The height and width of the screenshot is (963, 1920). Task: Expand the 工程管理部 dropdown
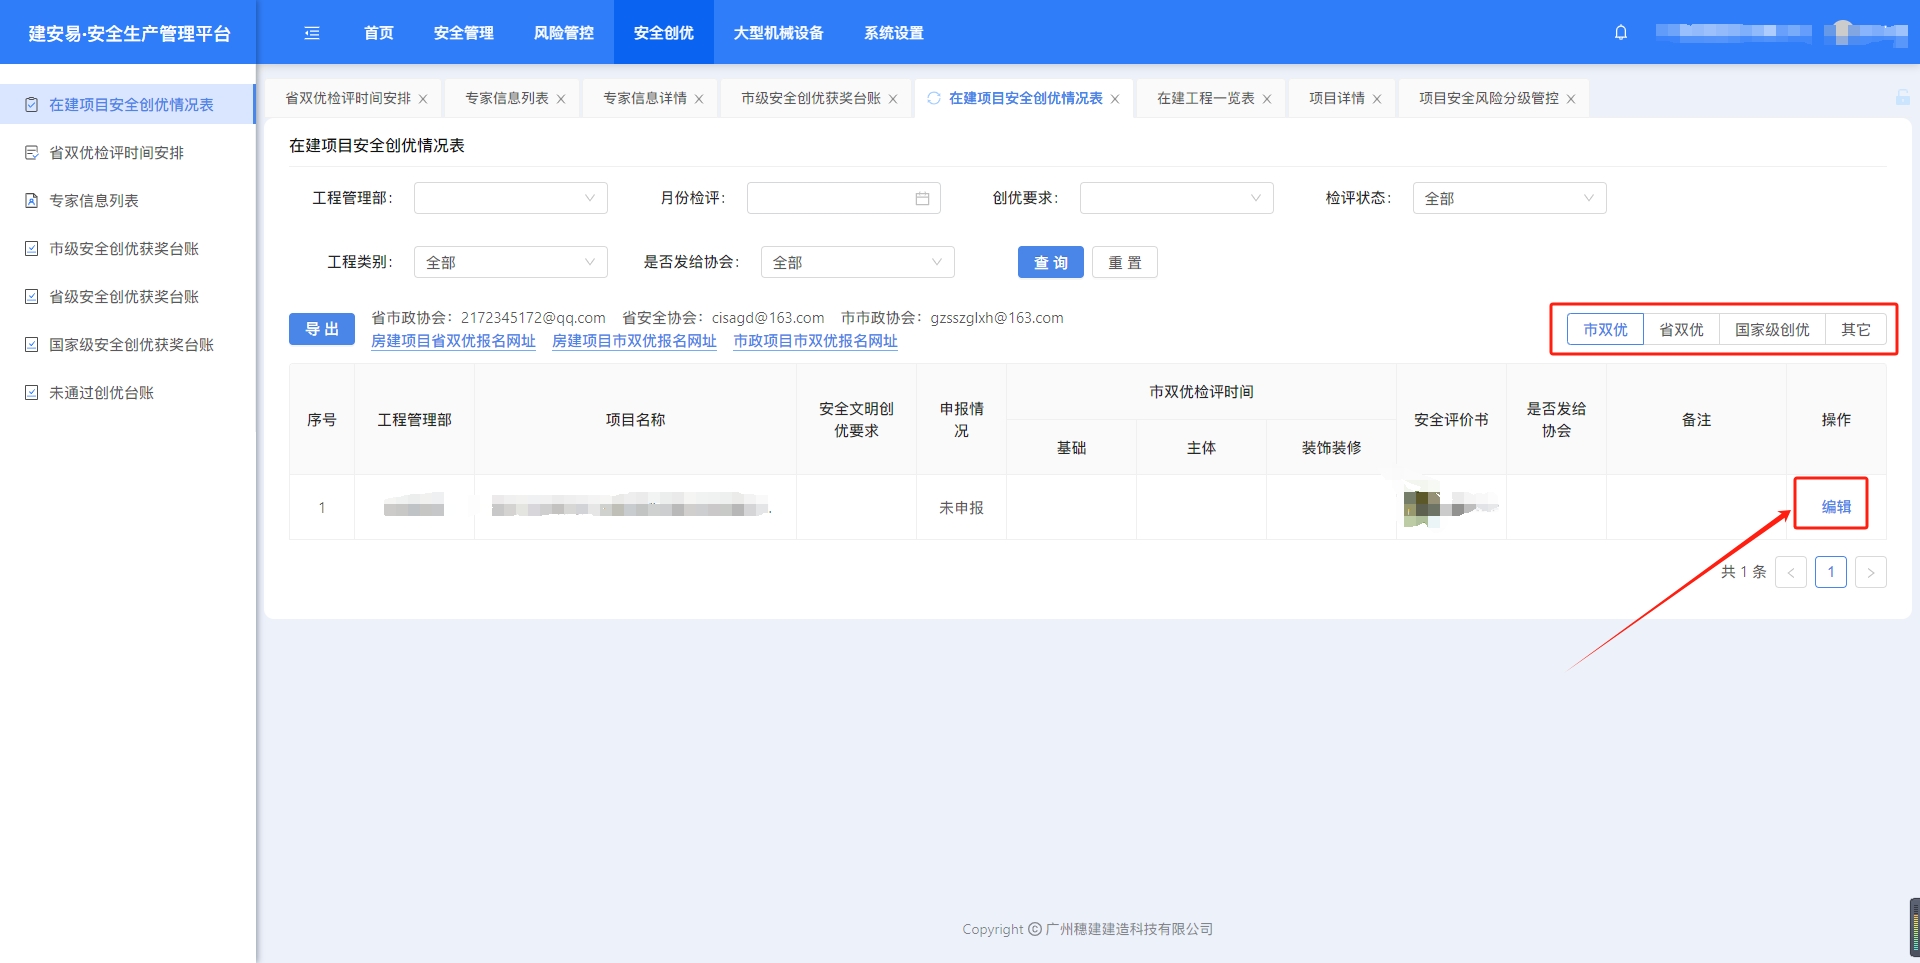coord(510,198)
